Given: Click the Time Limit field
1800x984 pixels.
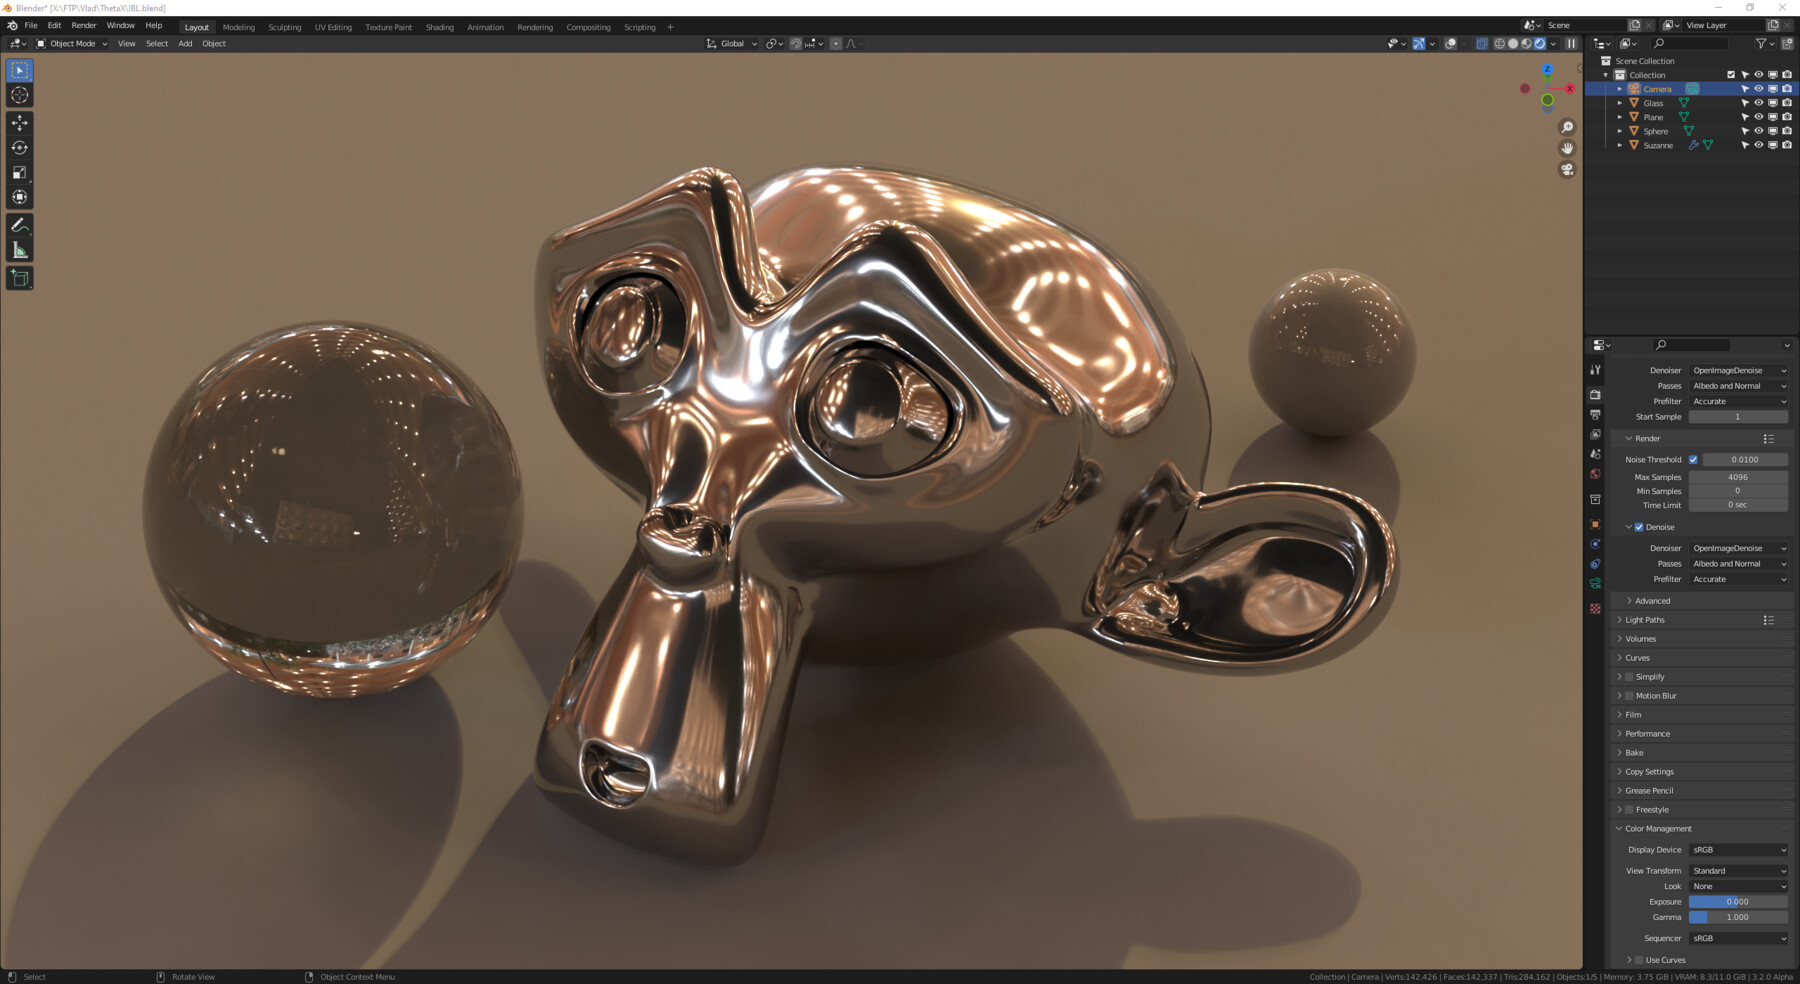Looking at the screenshot, I should [x=1738, y=505].
